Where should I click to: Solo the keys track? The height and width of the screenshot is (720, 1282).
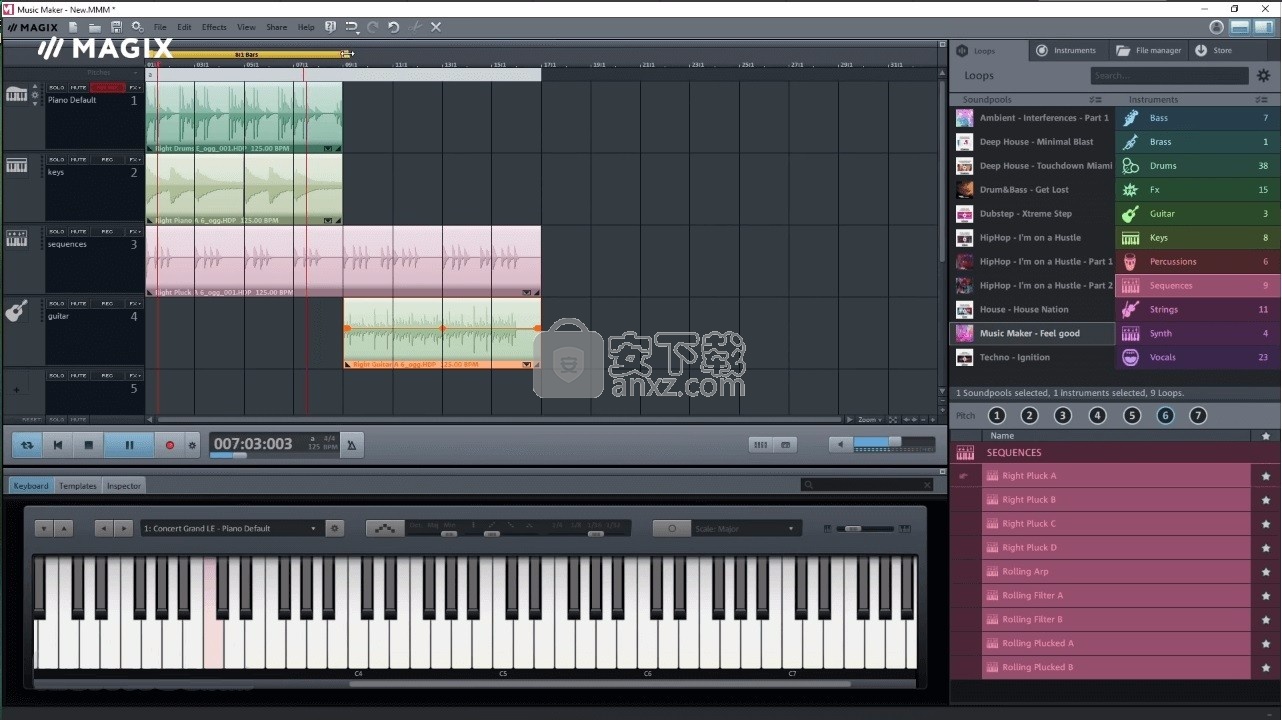57,160
